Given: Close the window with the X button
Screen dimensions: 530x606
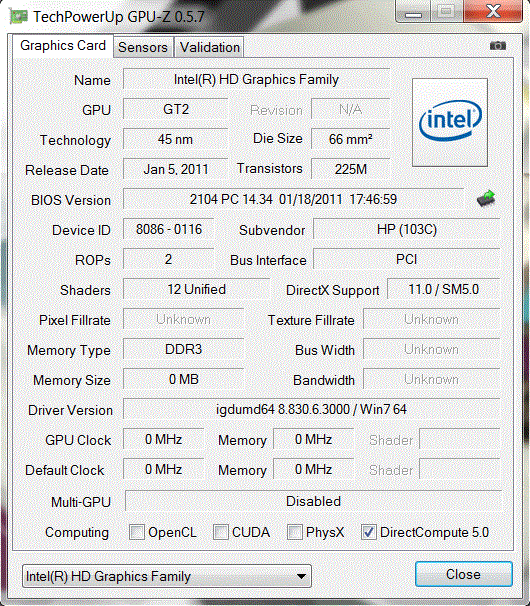Looking at the screenshot, I should 493,11.
